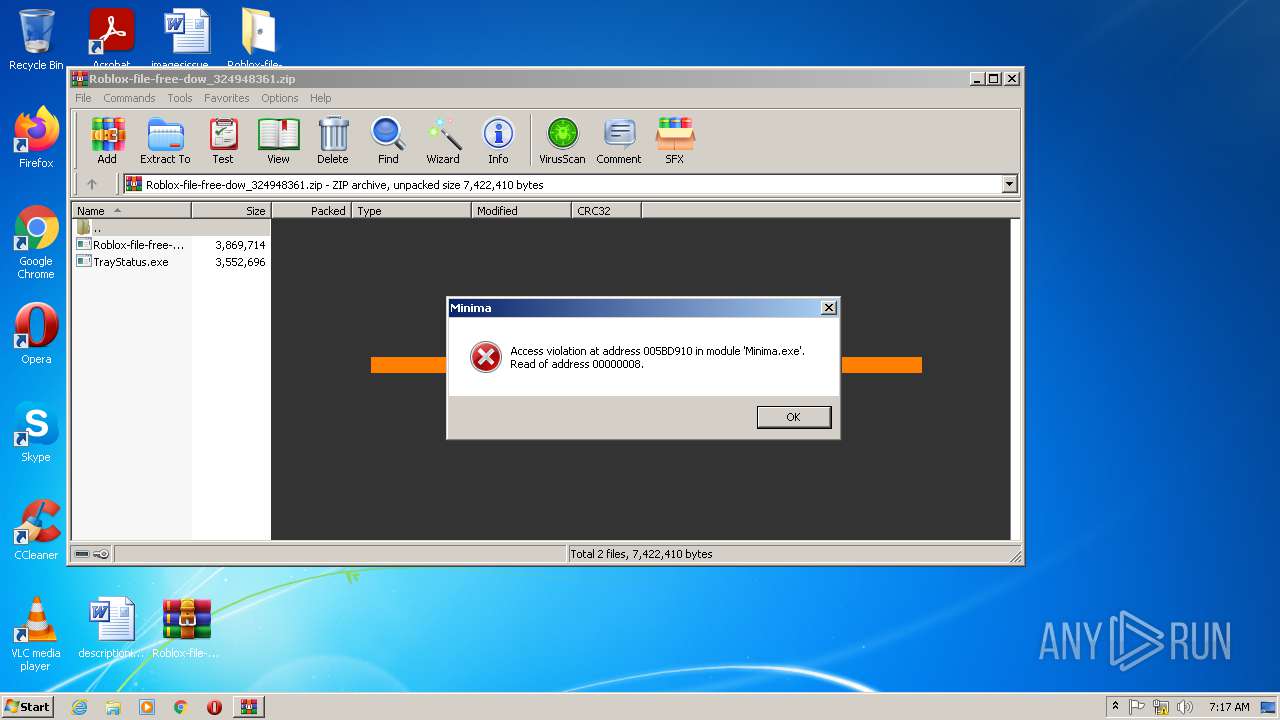Open Skype desktop shortcut
This screenshot has width=1280, height=720.
[36, 432]
